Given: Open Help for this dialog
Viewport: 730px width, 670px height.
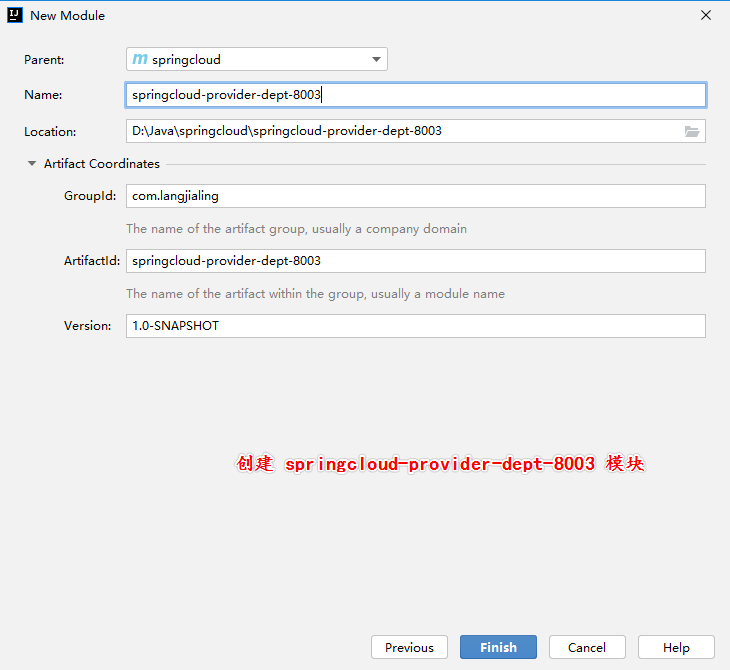Looking at the screenshot, I should pos(676,647).
